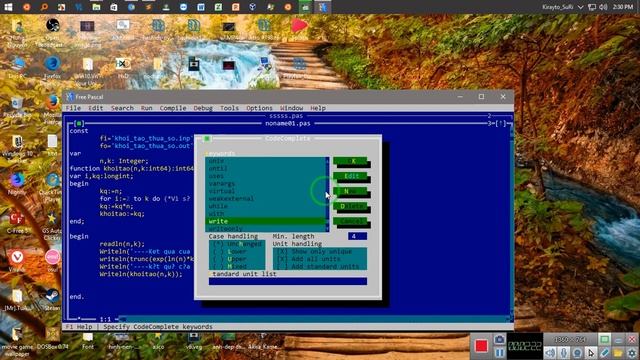Close CodeComplete dialog with green square icon
Screen dimensions: 640x360
click(x=207, y=139)
